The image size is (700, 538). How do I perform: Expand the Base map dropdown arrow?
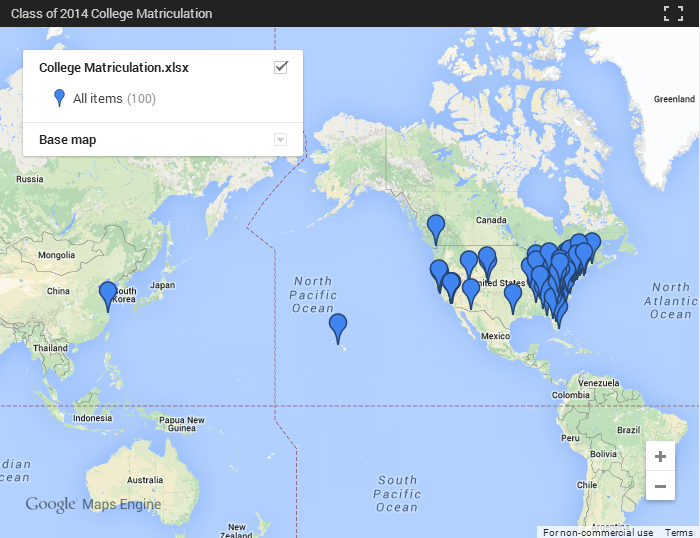click(x=280, y=140)
